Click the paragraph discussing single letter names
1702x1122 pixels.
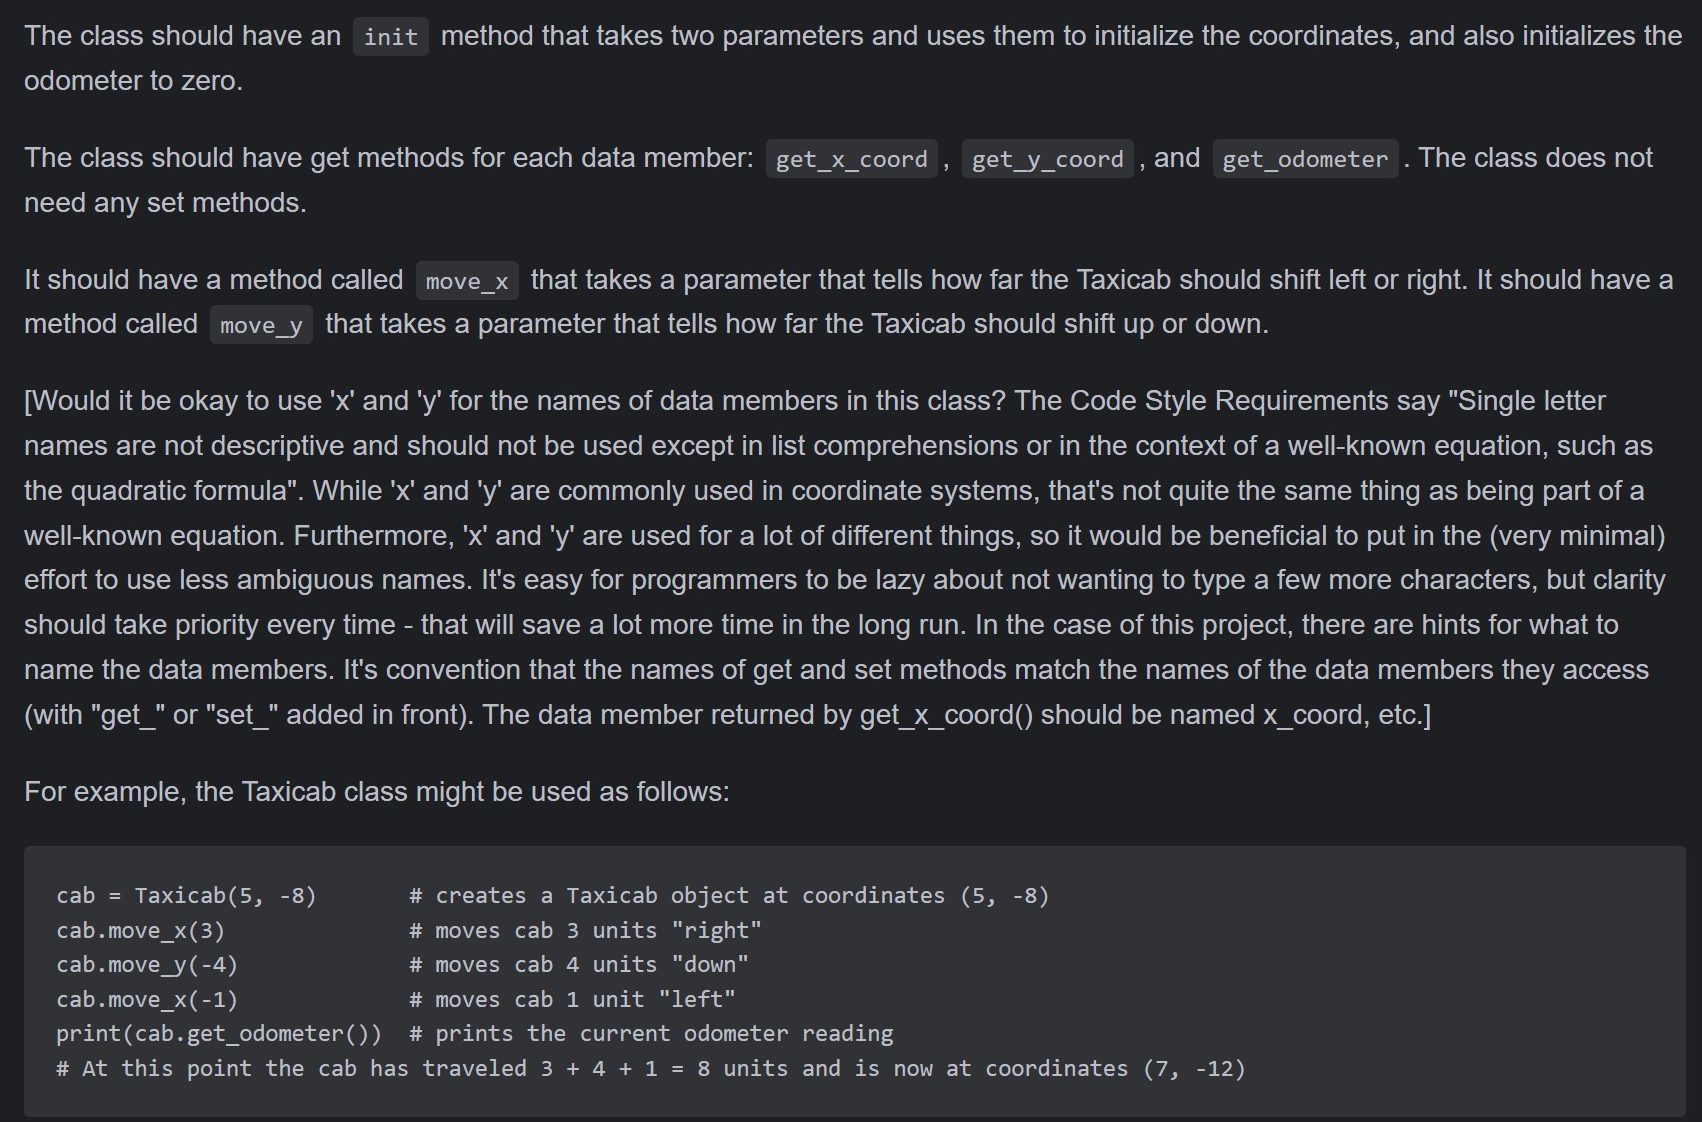point(850,558)
